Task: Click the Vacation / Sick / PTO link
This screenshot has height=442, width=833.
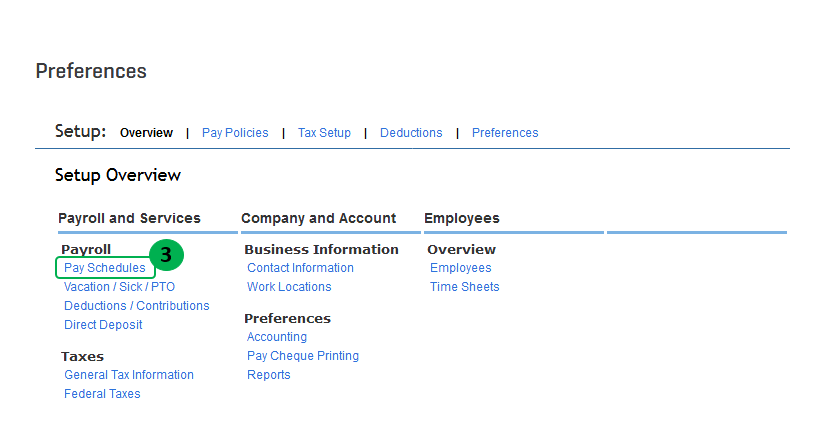Action: (119, 287)
